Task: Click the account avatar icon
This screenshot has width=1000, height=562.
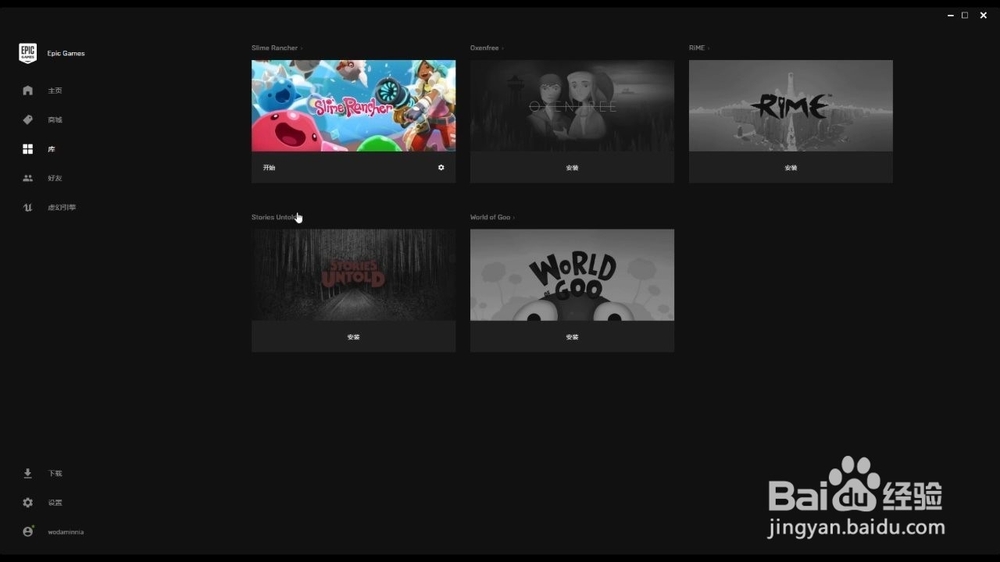Action: (x=27, y=531)
